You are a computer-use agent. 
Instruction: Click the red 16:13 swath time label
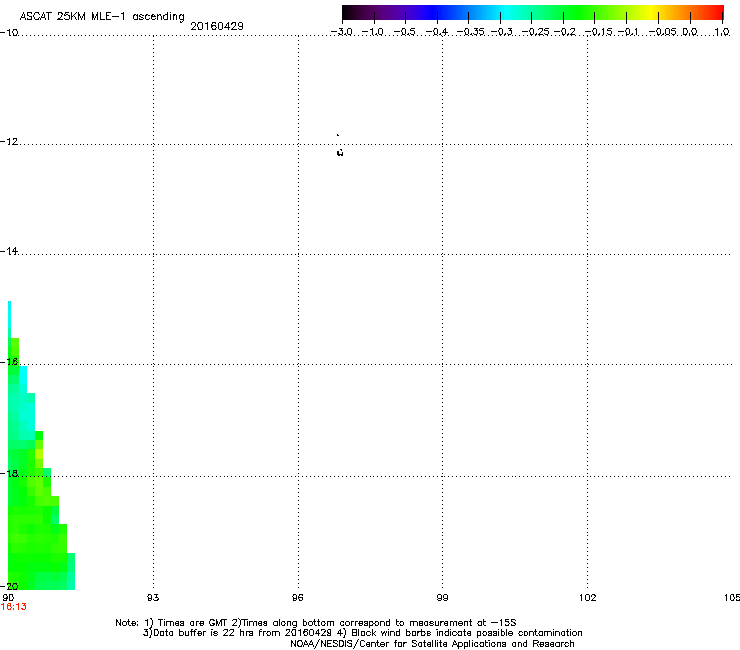[14, 607]
